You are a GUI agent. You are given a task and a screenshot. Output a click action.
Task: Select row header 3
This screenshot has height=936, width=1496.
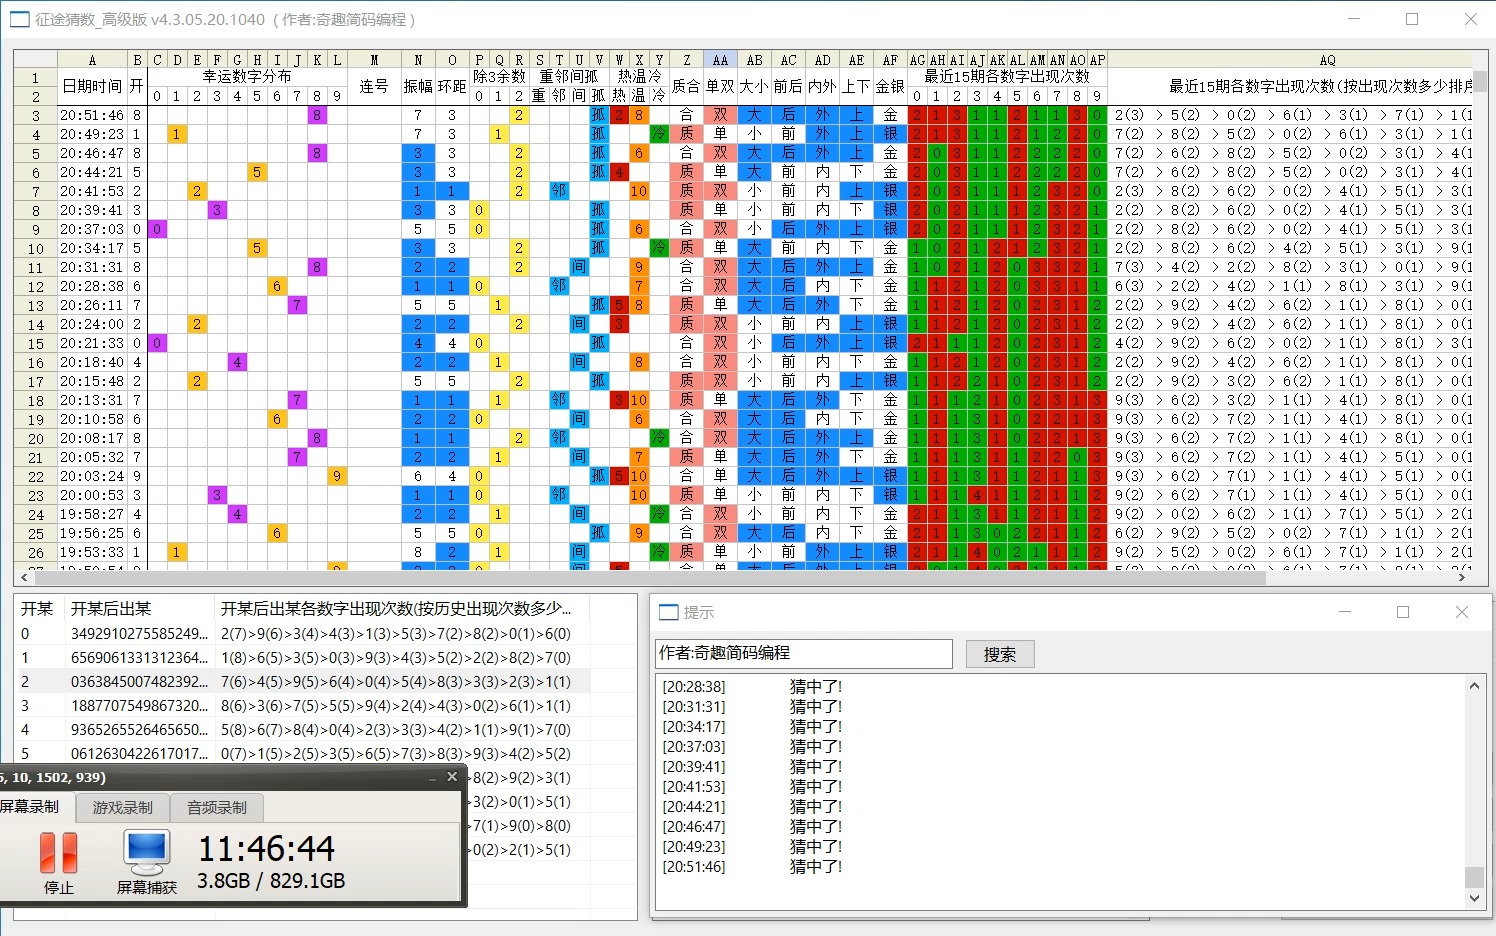tap(35, 116)
